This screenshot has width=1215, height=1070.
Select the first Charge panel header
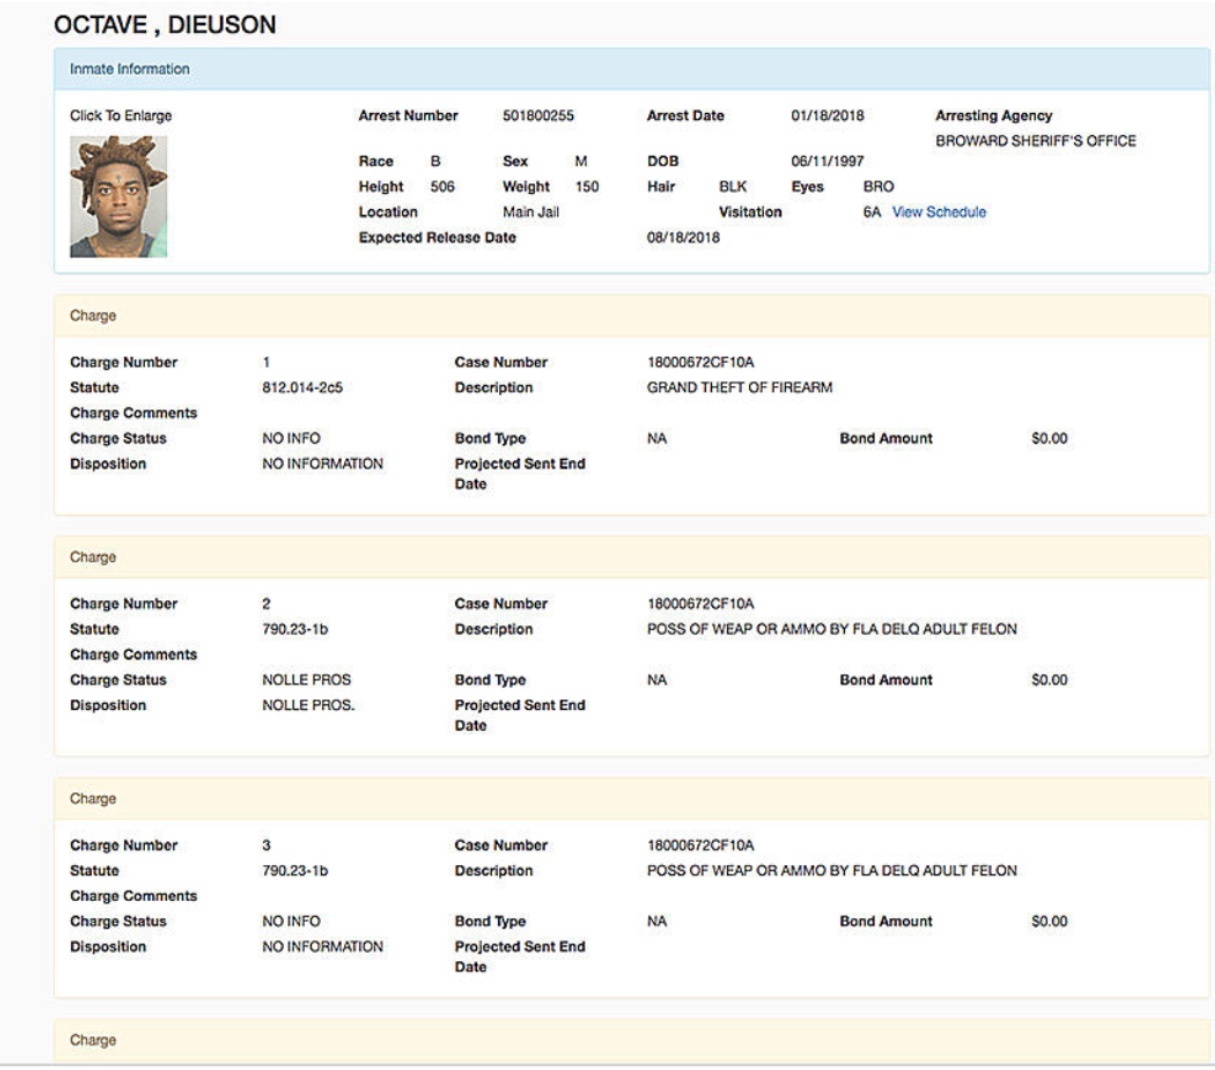631,316
